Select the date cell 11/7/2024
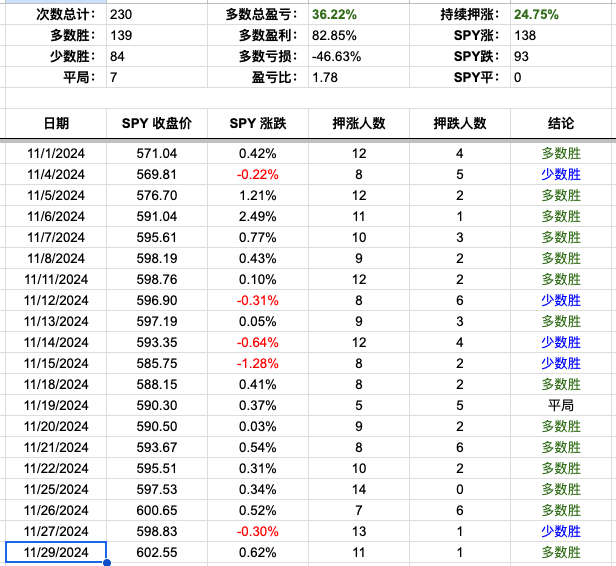616x566 pixels. tap(56, 237)
